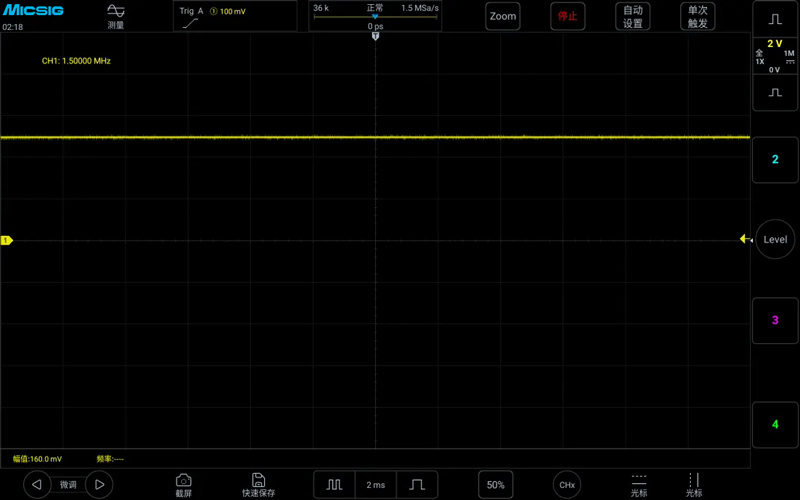This screenshot has width=800, height=500.
Task: Enable channel 4
Action: (775, 424)
